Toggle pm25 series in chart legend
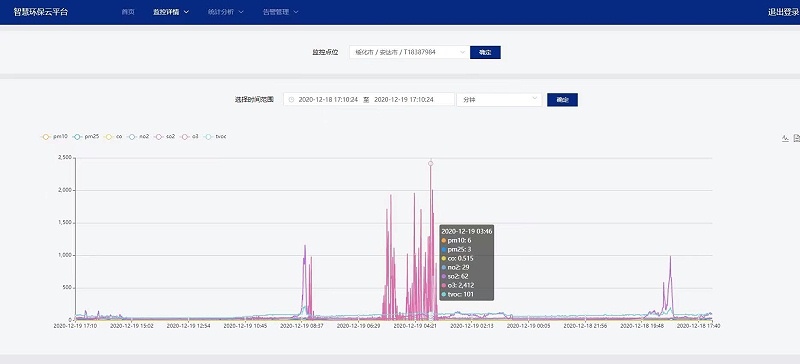Viewport: 800px width, 364px height. pyautogui.click(x=85, y=137)
